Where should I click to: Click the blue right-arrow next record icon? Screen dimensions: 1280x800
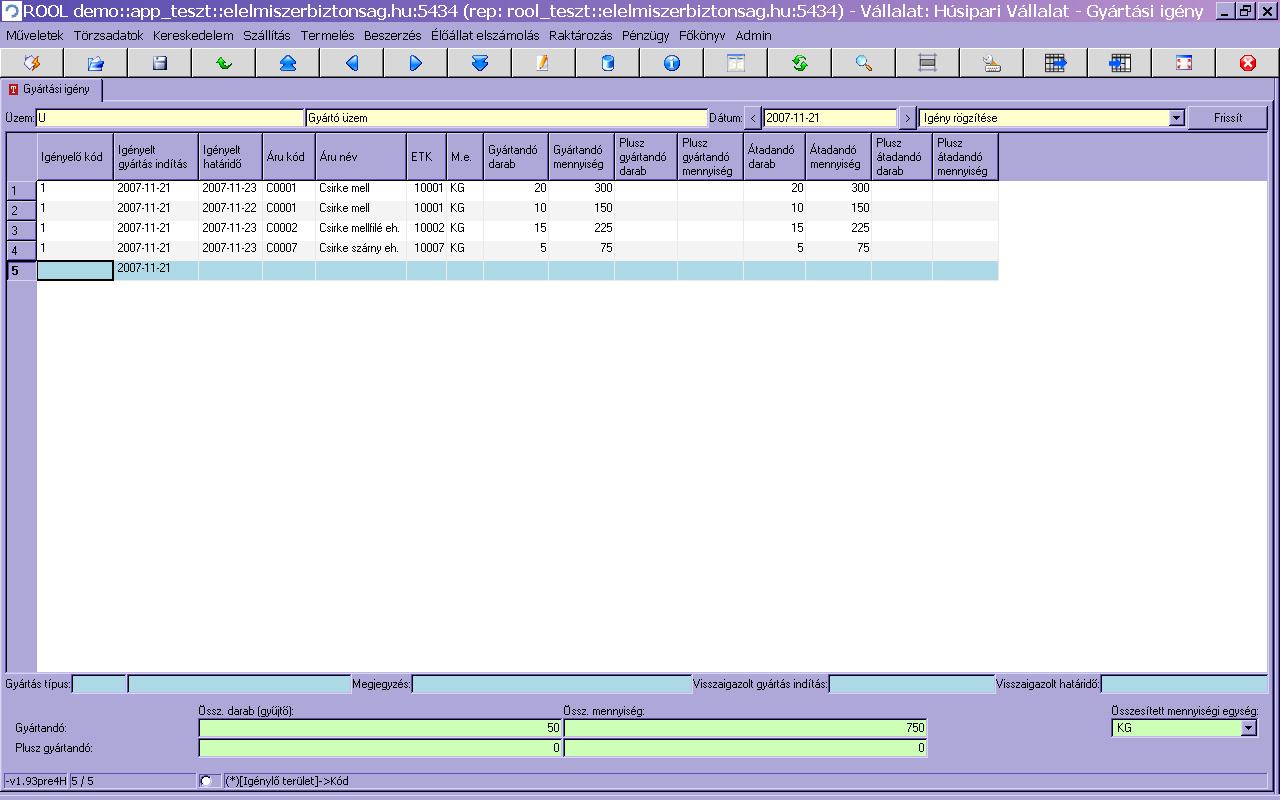[x=416, y=63]
